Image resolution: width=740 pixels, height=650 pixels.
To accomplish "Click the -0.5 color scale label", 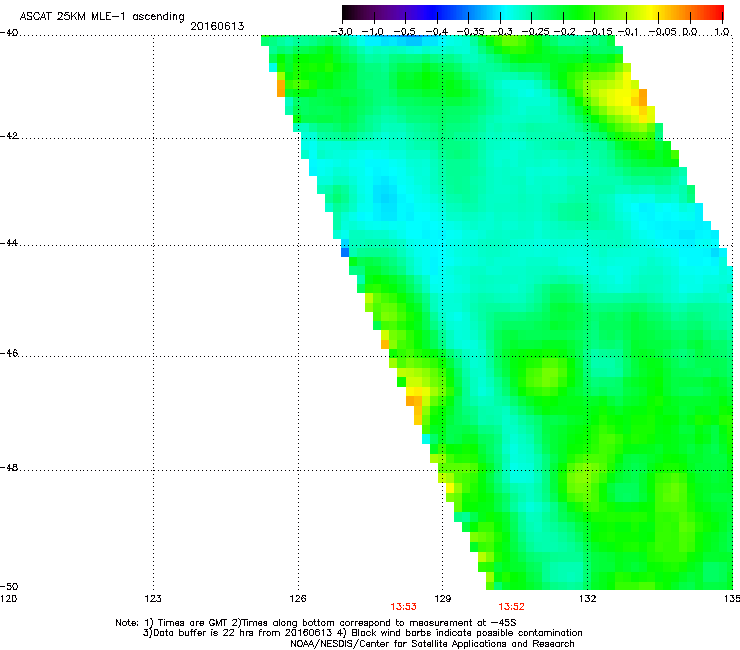I will 404,32.
